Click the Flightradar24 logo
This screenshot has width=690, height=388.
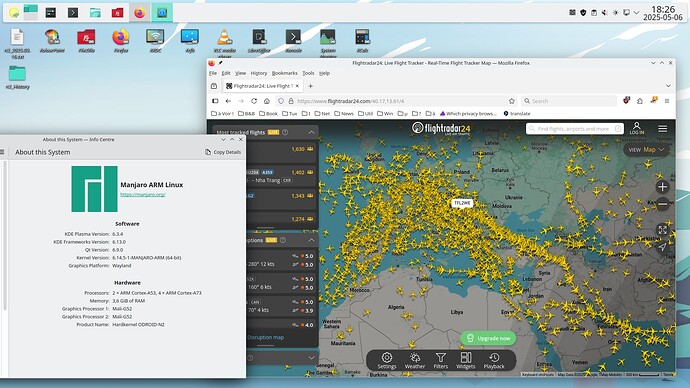tap(441, 128)
